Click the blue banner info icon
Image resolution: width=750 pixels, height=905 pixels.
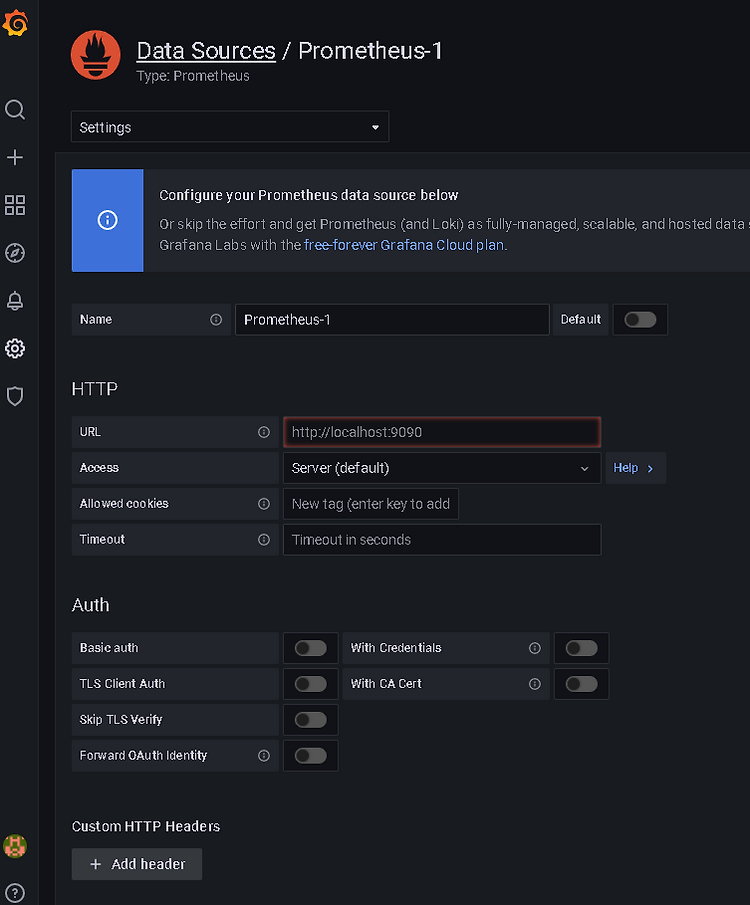point(107,220)
